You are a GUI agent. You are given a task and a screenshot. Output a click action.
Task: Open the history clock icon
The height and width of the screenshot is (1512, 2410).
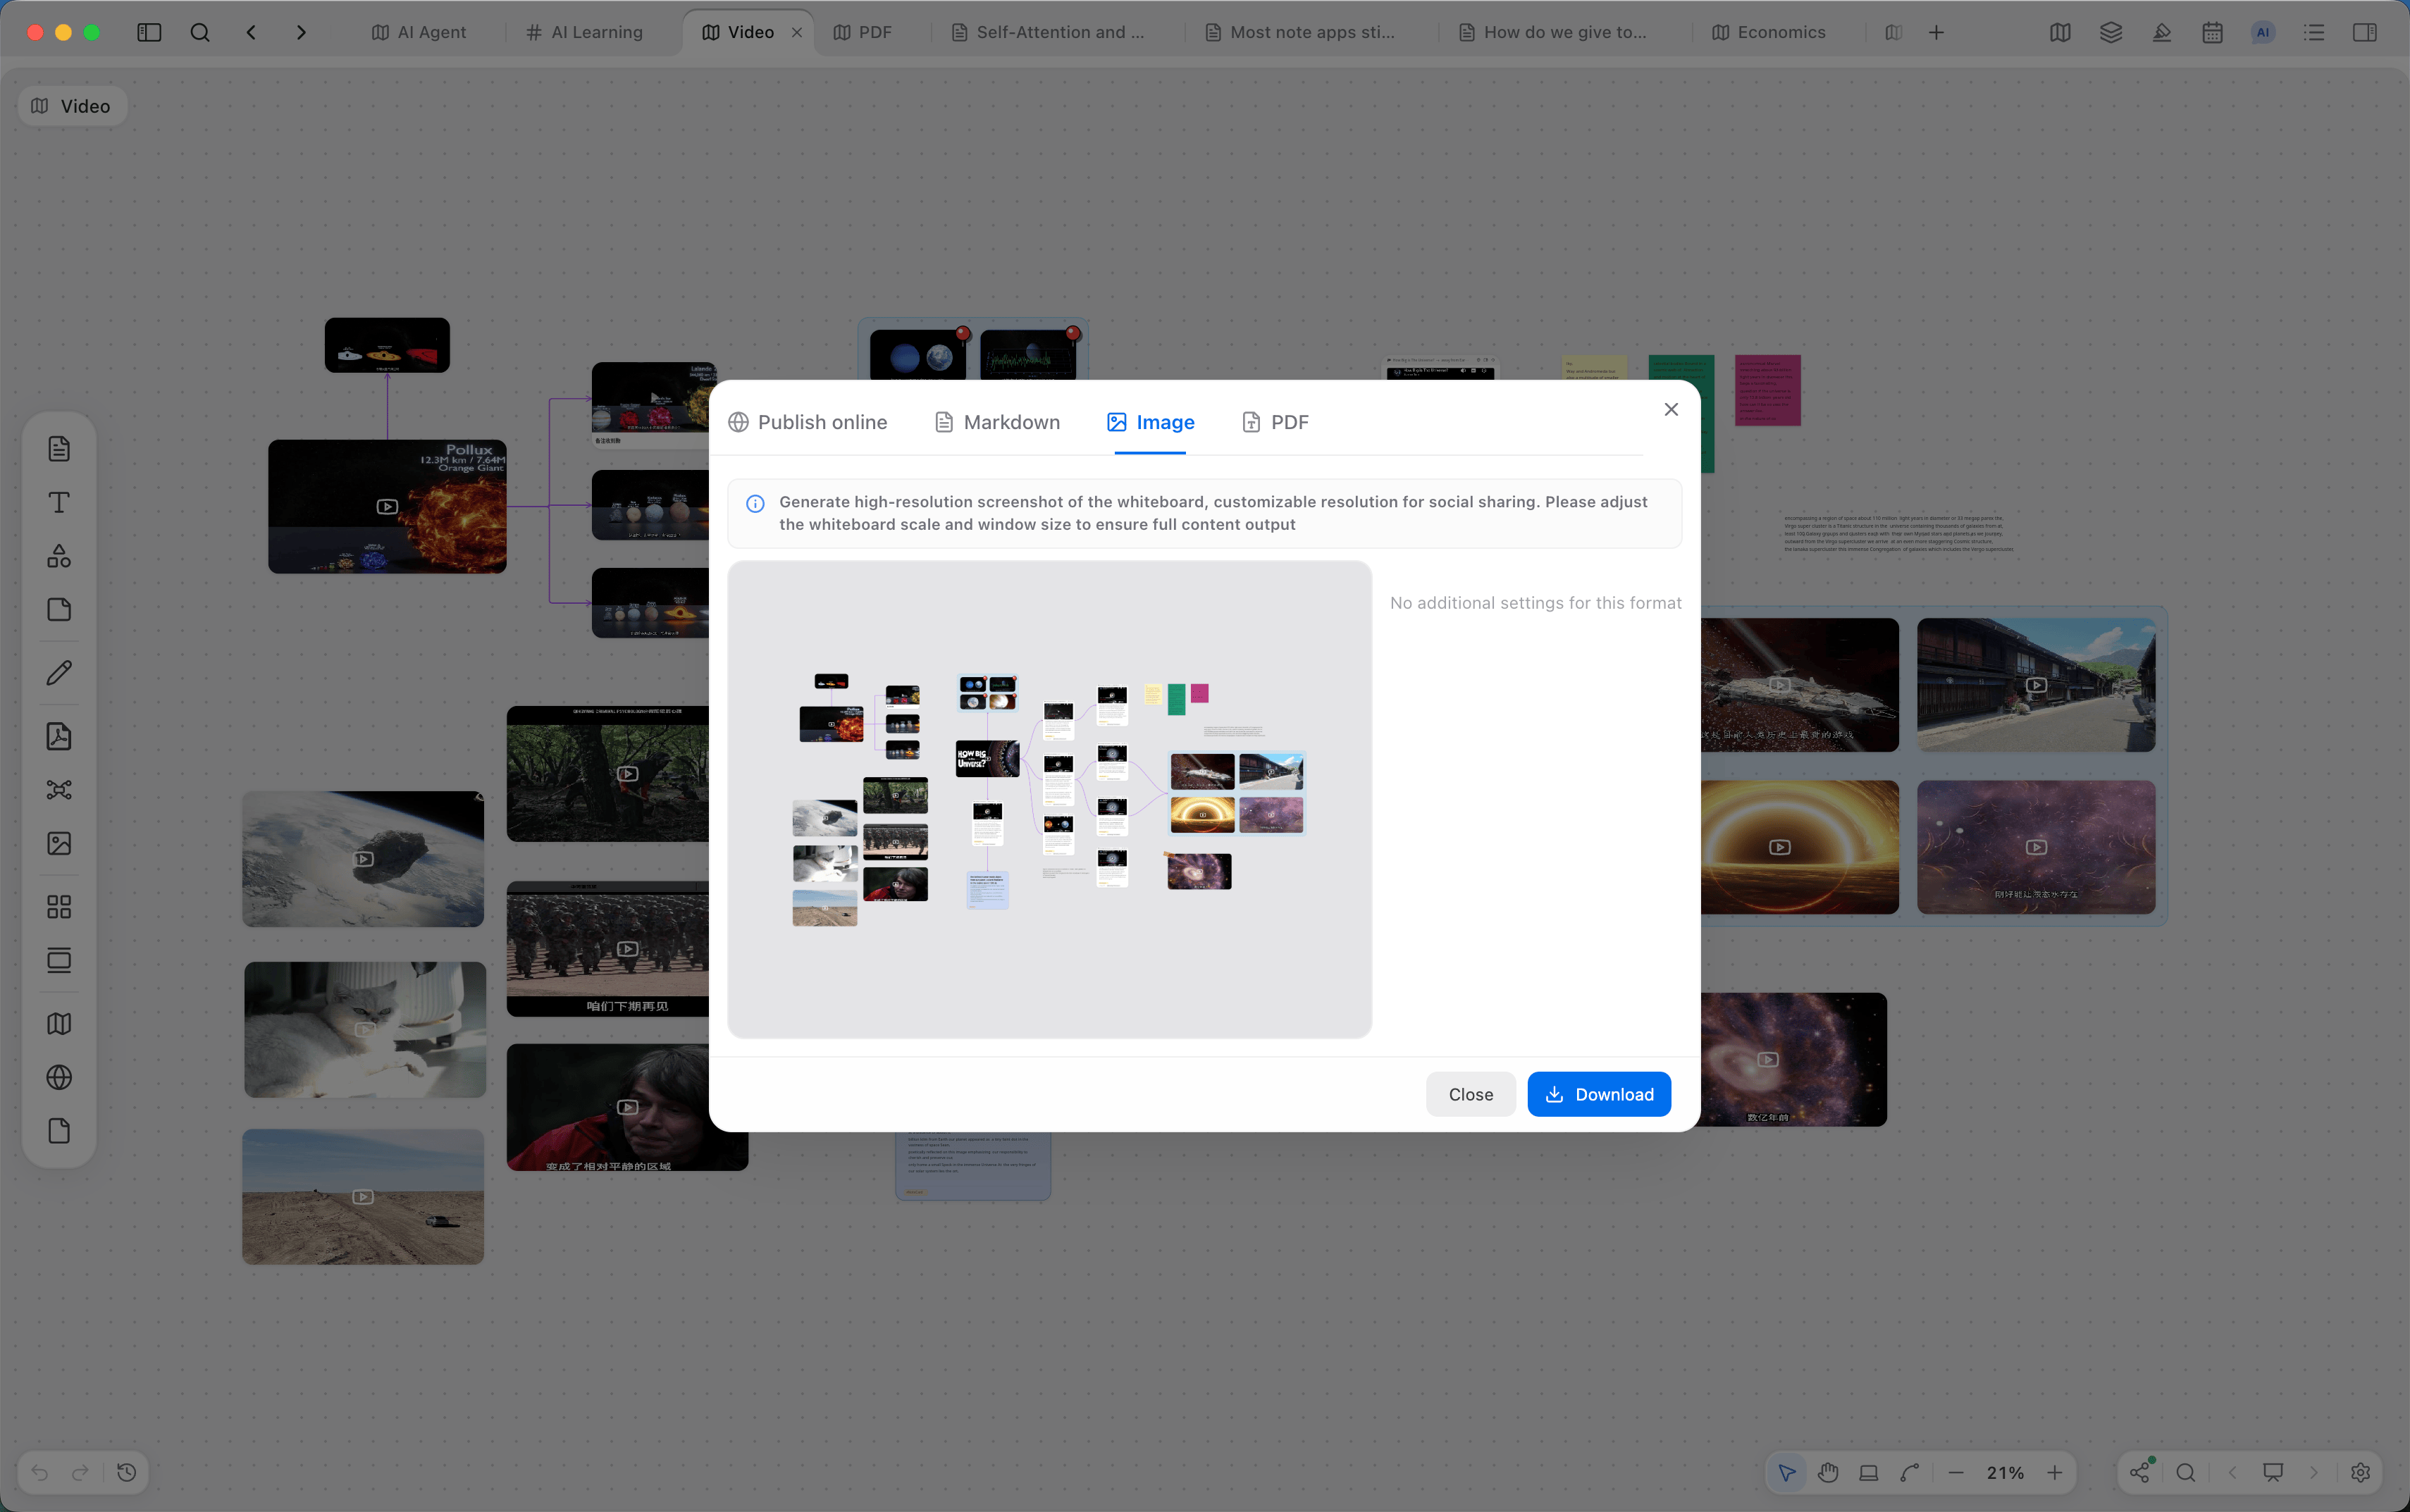[x=126, y=1472]
